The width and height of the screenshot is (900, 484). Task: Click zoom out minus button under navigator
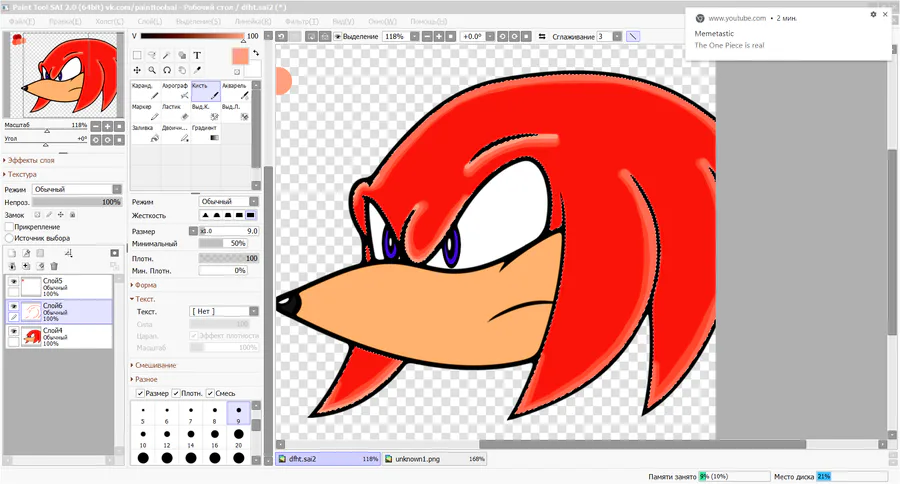pyautogui.click(x=96, y=126)
